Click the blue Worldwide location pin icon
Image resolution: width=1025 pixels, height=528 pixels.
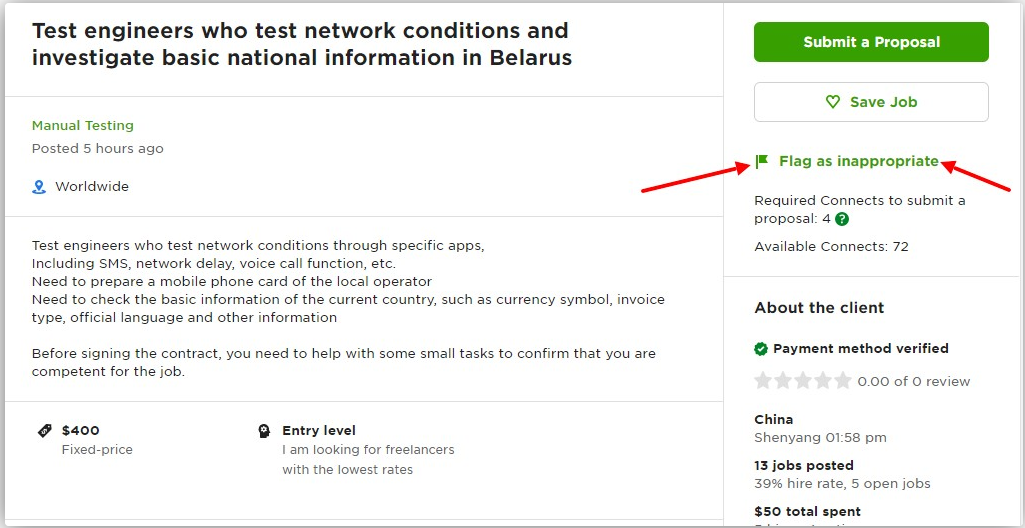click(x=39, y=187)
